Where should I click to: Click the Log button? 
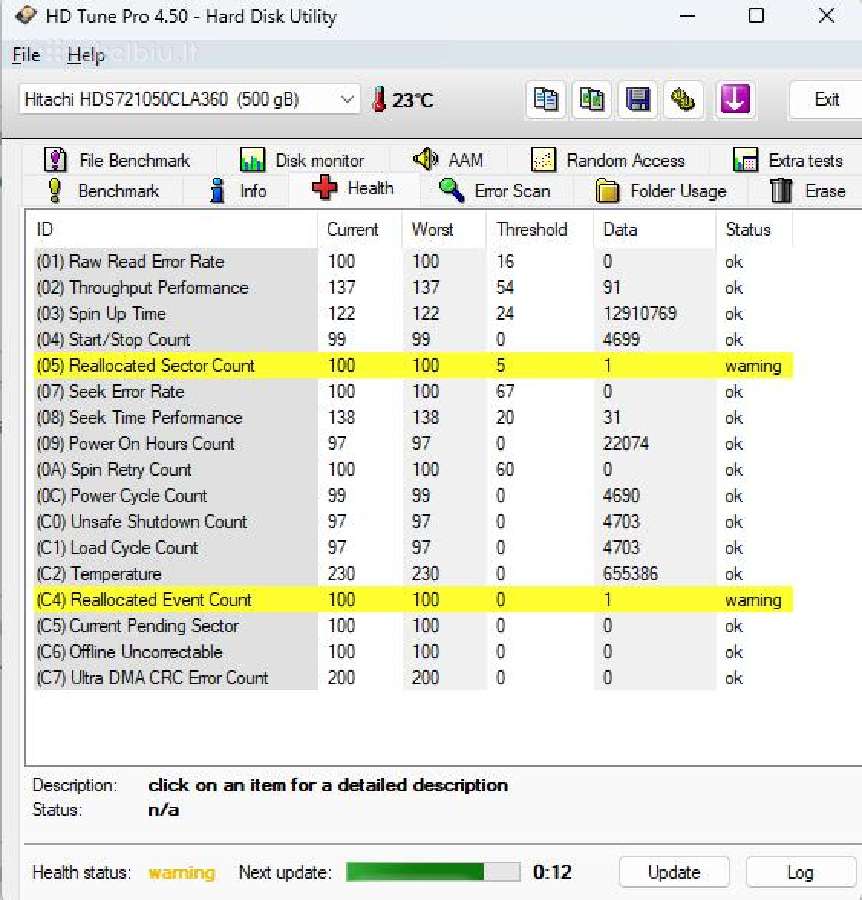[800, 872]
